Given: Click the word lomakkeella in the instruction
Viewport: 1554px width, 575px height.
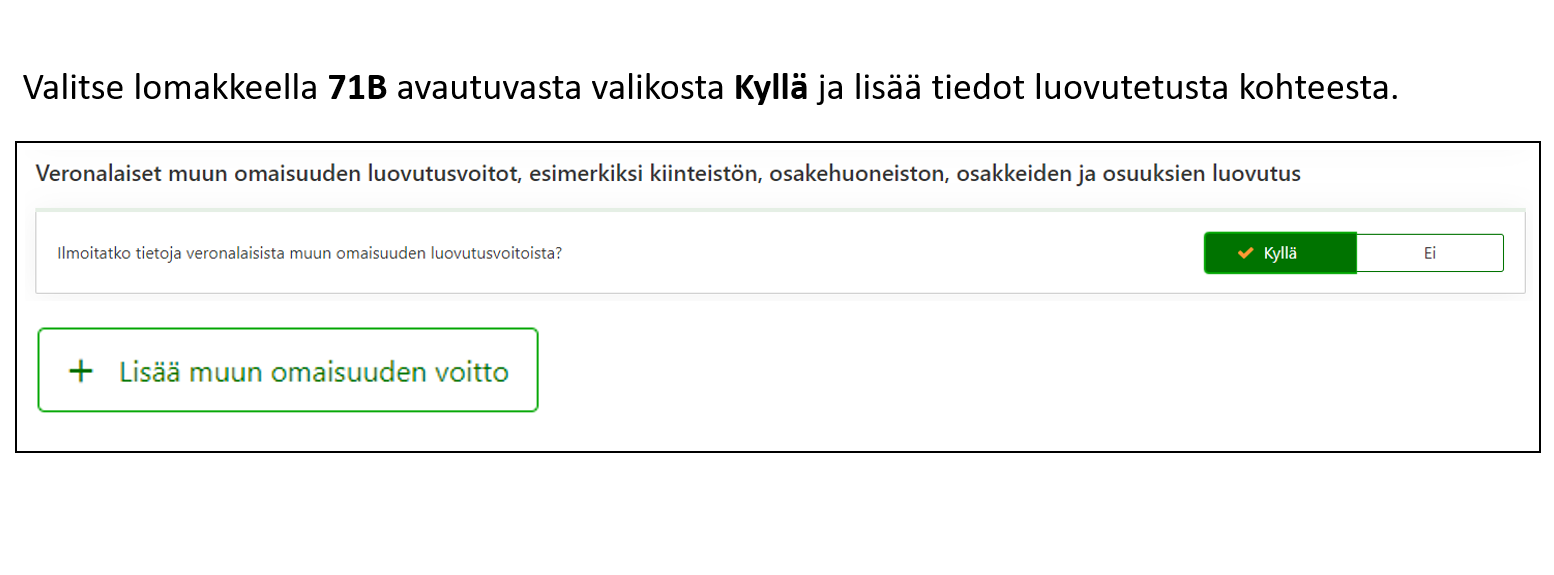Looking at the screenshot, I should click(225, 88).
